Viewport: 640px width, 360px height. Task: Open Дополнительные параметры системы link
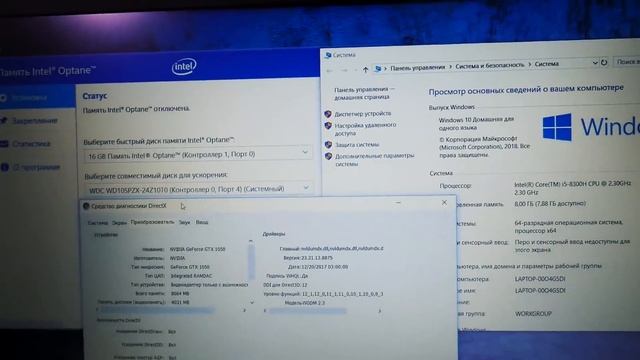point(374,160)
